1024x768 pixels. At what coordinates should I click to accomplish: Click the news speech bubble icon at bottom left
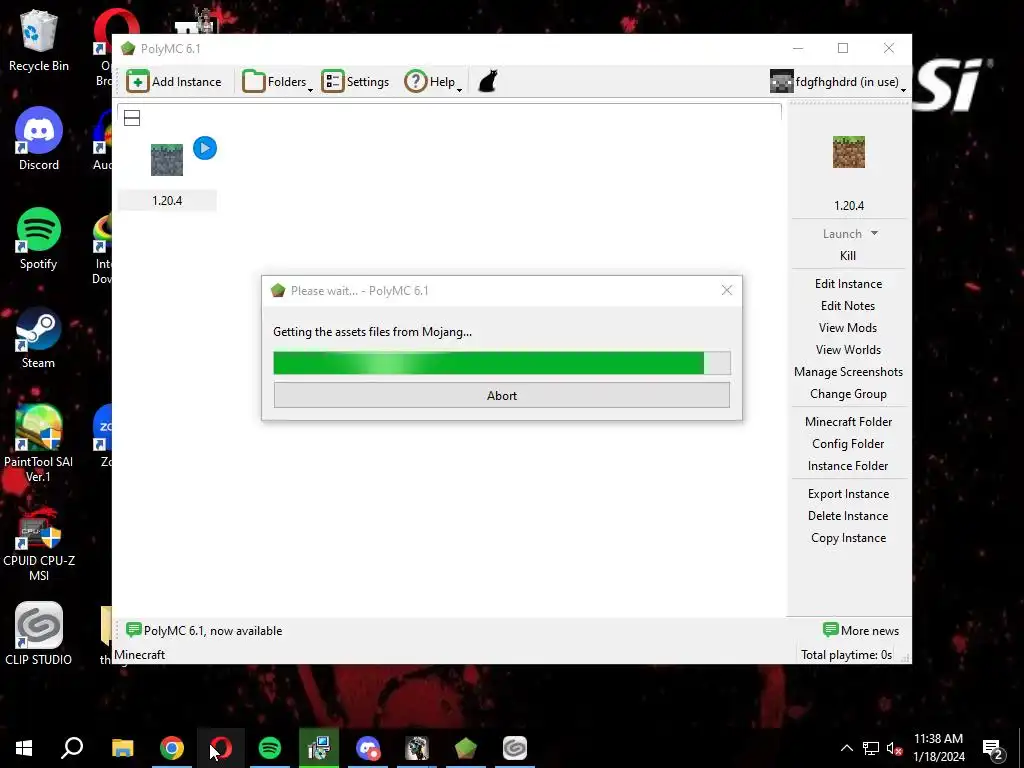tap(133, 630)
